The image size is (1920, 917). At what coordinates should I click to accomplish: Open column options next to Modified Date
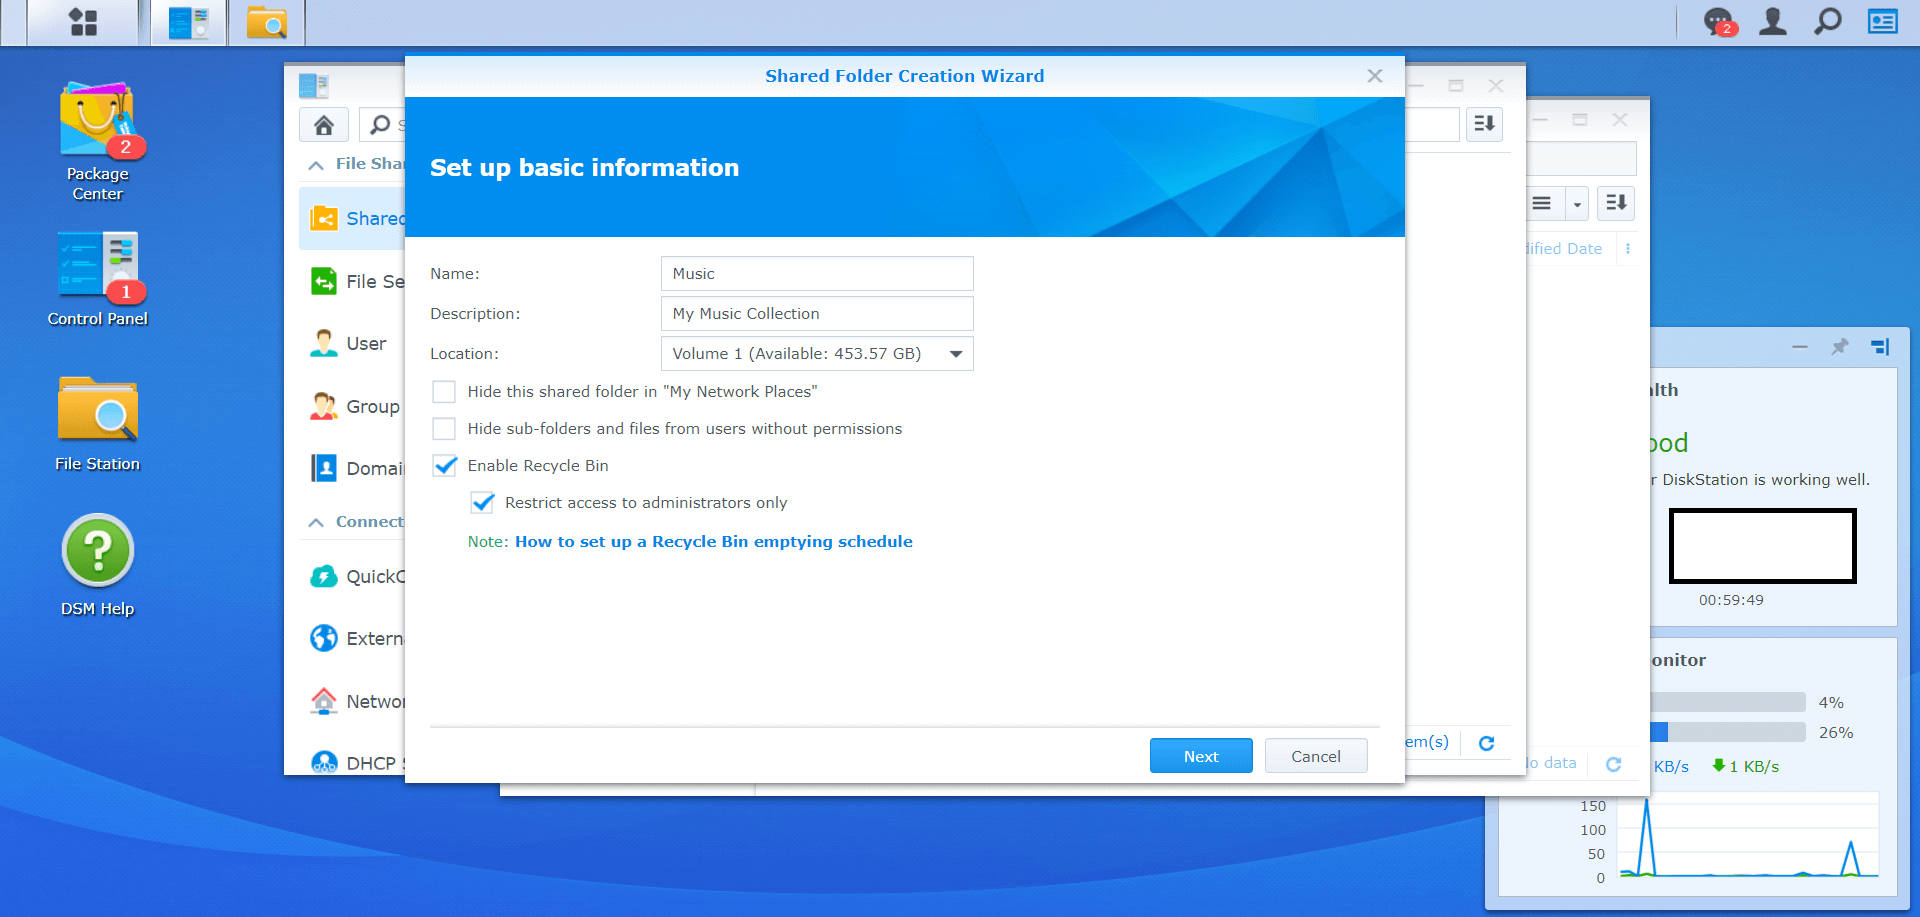pos(1628,249)
